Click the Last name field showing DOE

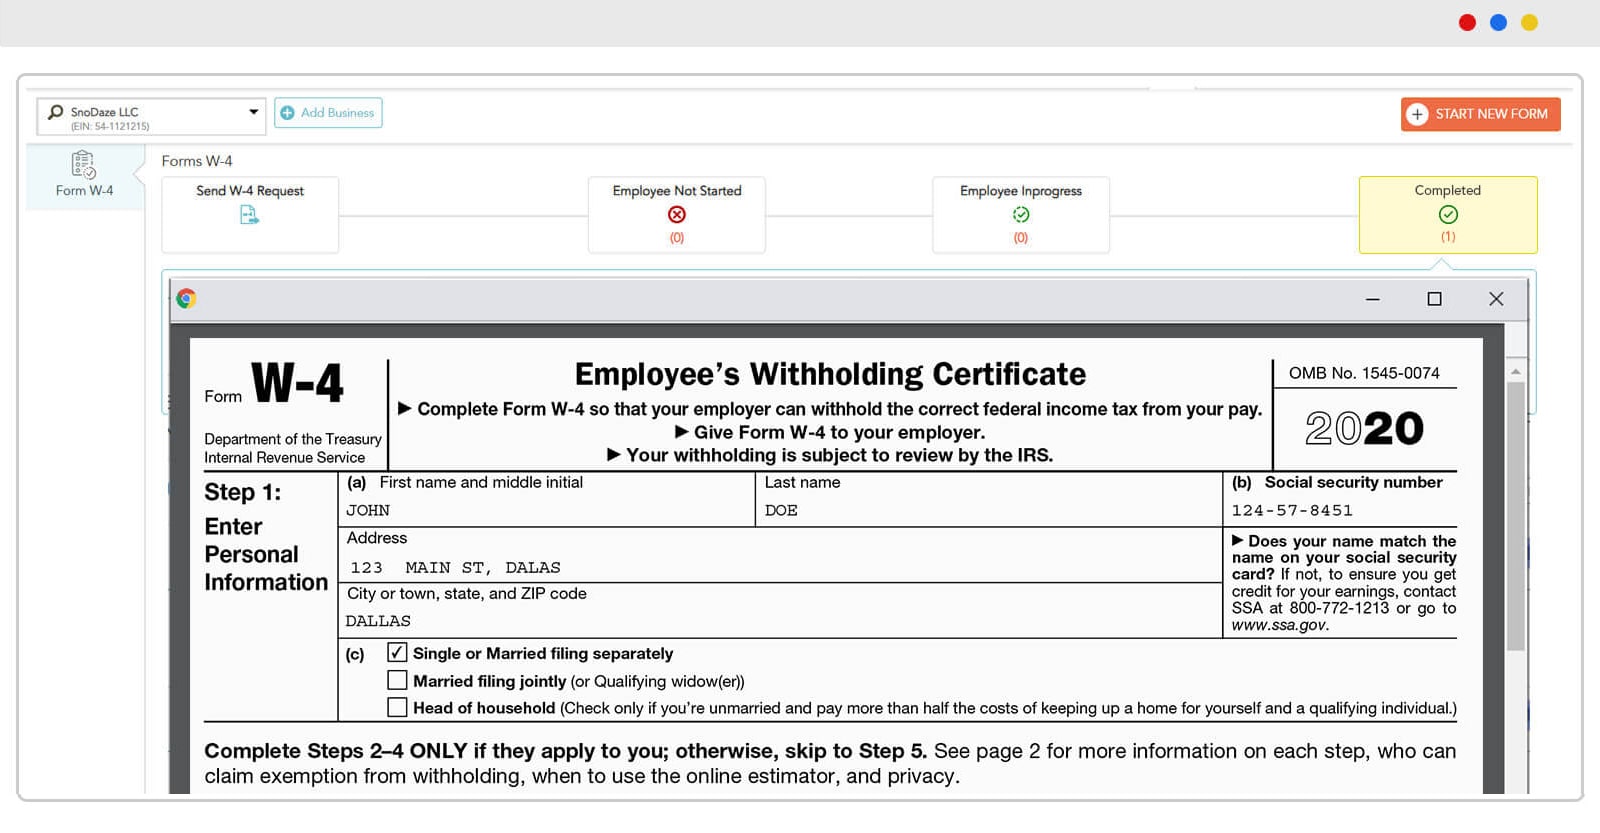pyautogui.click(x=985, y=510)
